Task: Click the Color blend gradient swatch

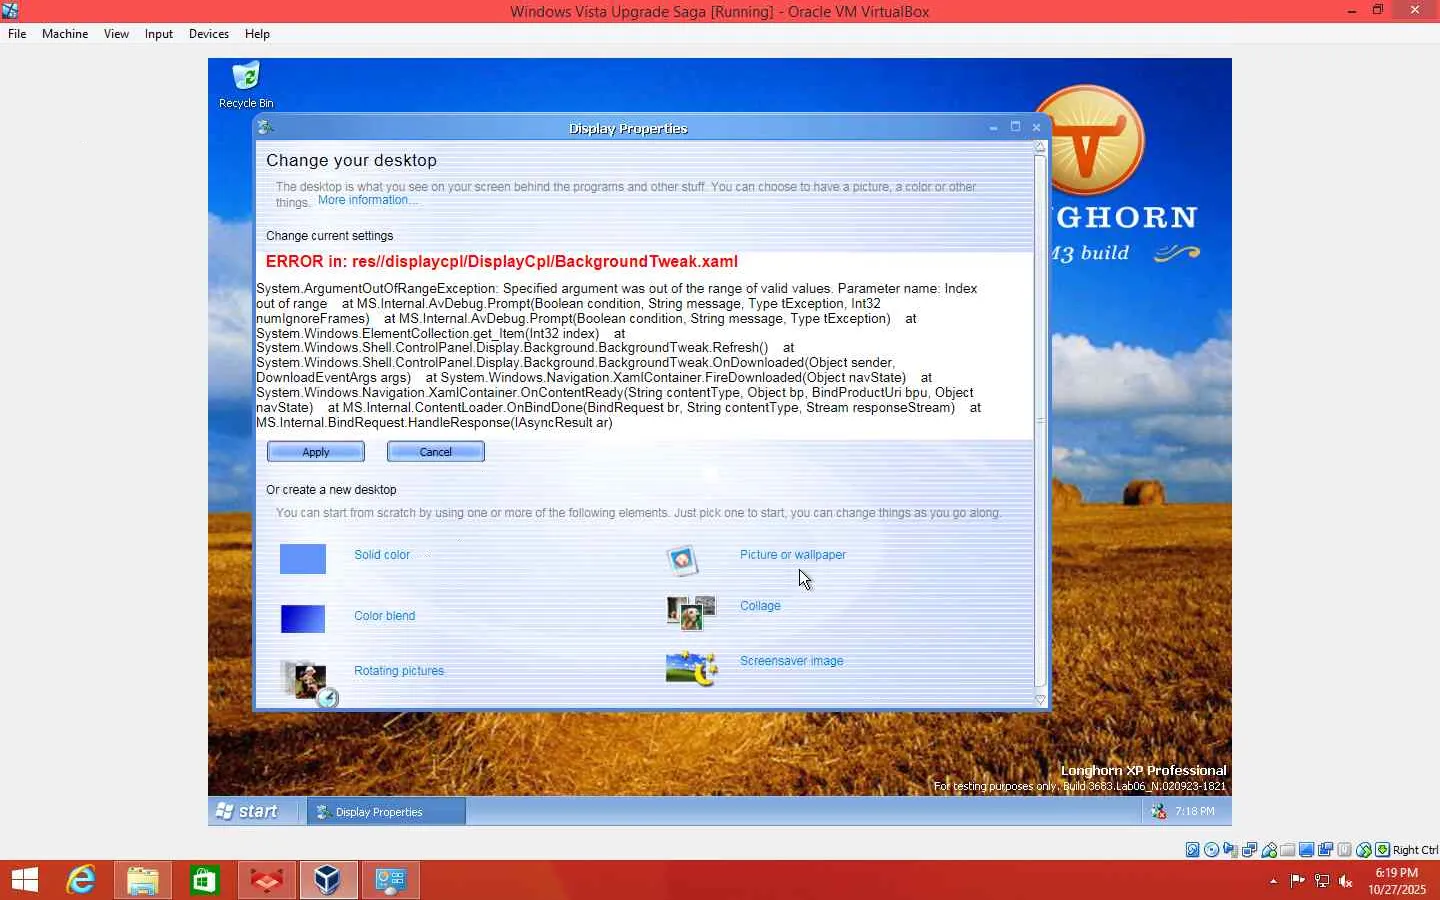Action: [303, 619]
